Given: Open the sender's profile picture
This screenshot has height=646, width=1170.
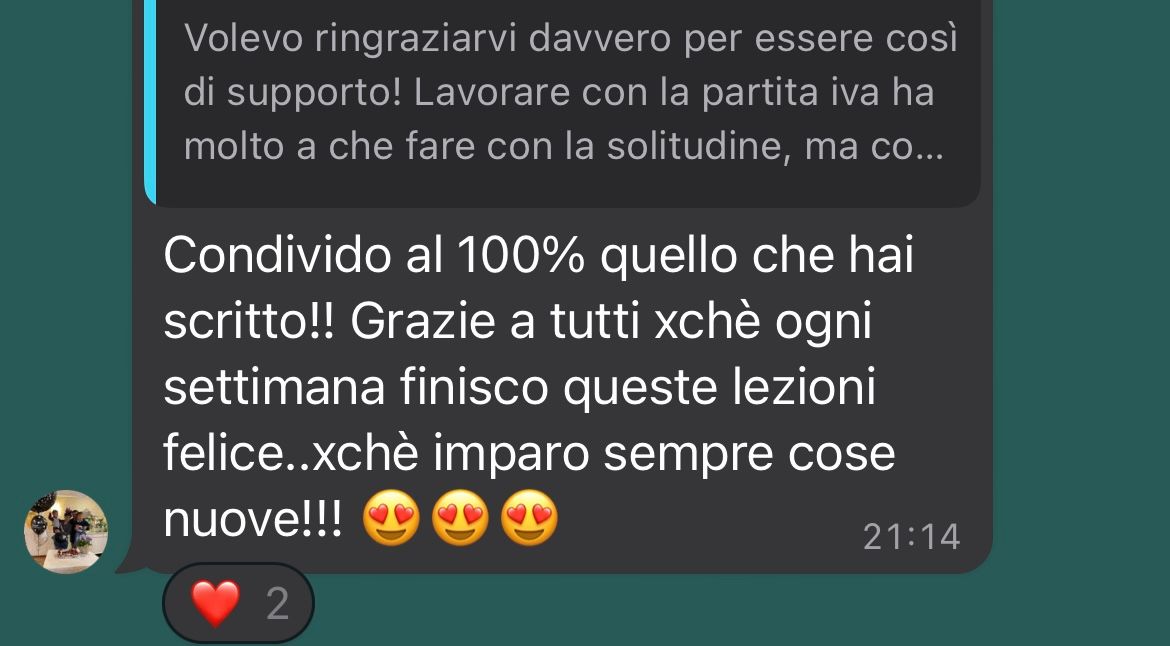Looking at the screenshot, I should pos(66,532).
